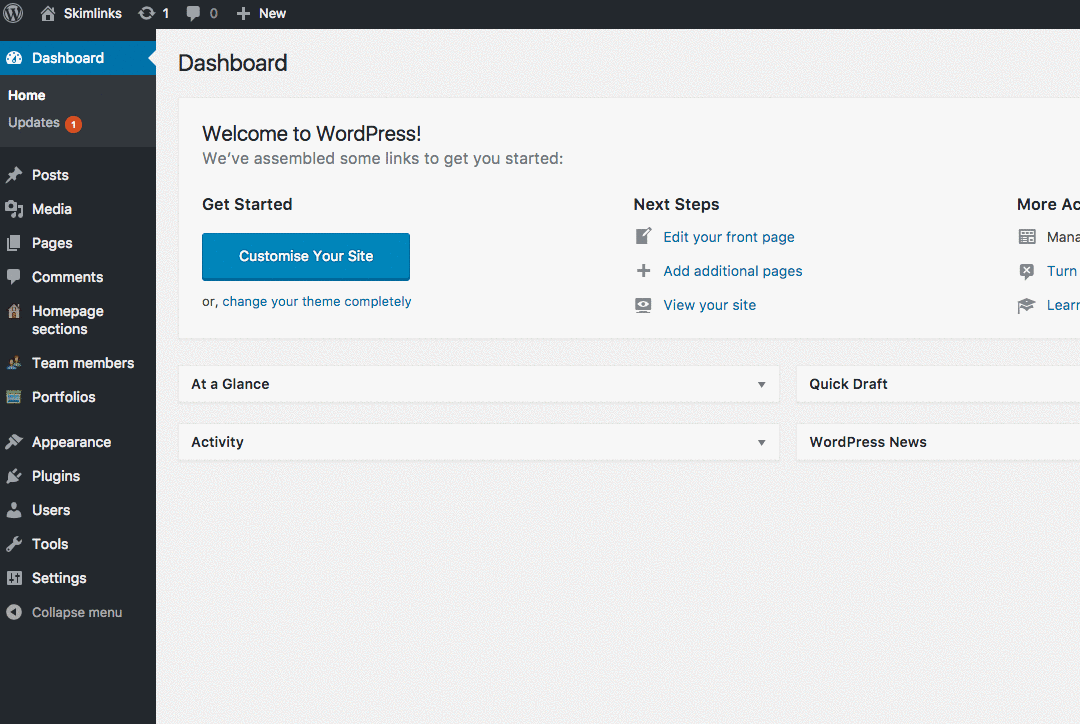The image size is (1080, 724).
Task: Click the comments bubble icon in admin bar
Action: pyautogui.click(x=194, y=13)
